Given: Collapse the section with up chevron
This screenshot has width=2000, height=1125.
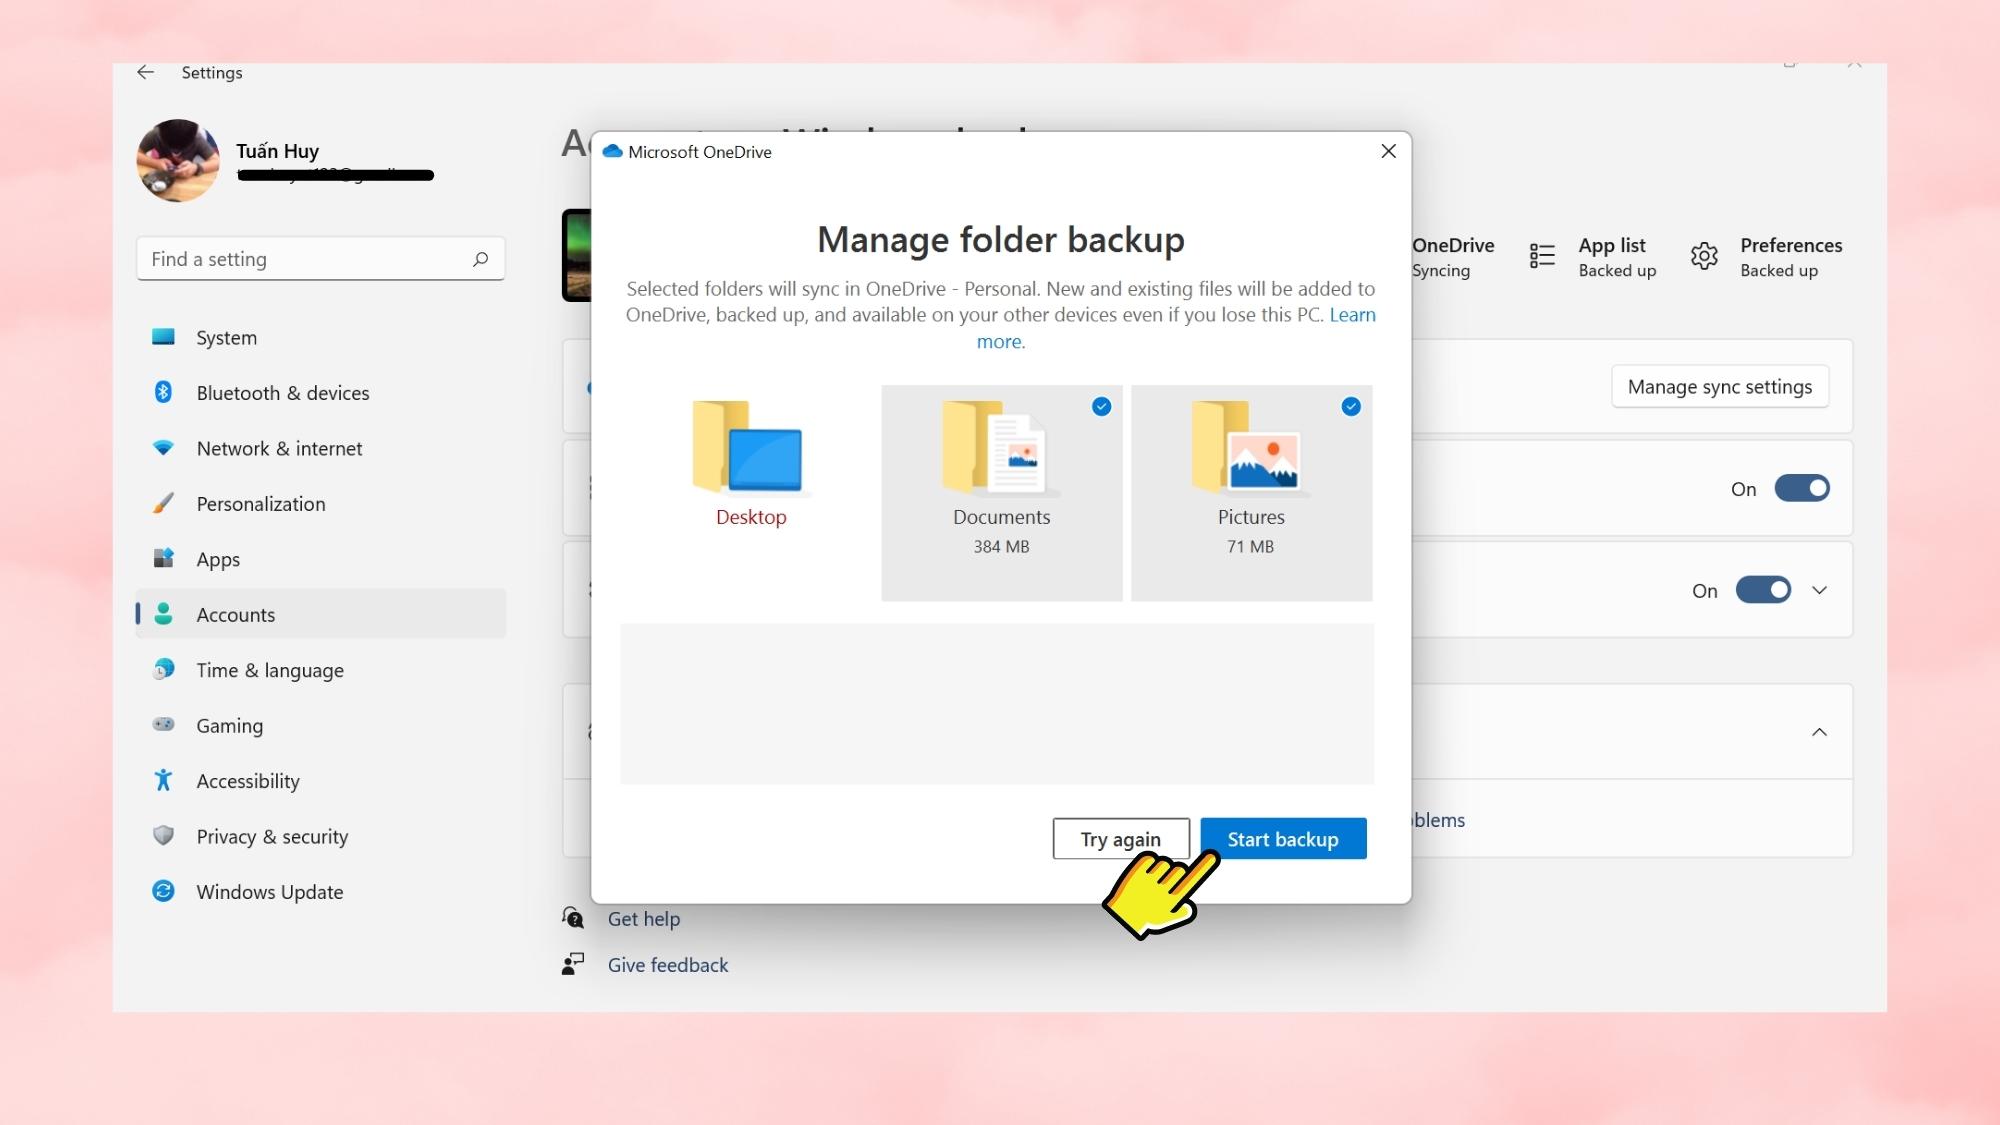Looking at the screenshot, I should click(x=1820, y=732).
